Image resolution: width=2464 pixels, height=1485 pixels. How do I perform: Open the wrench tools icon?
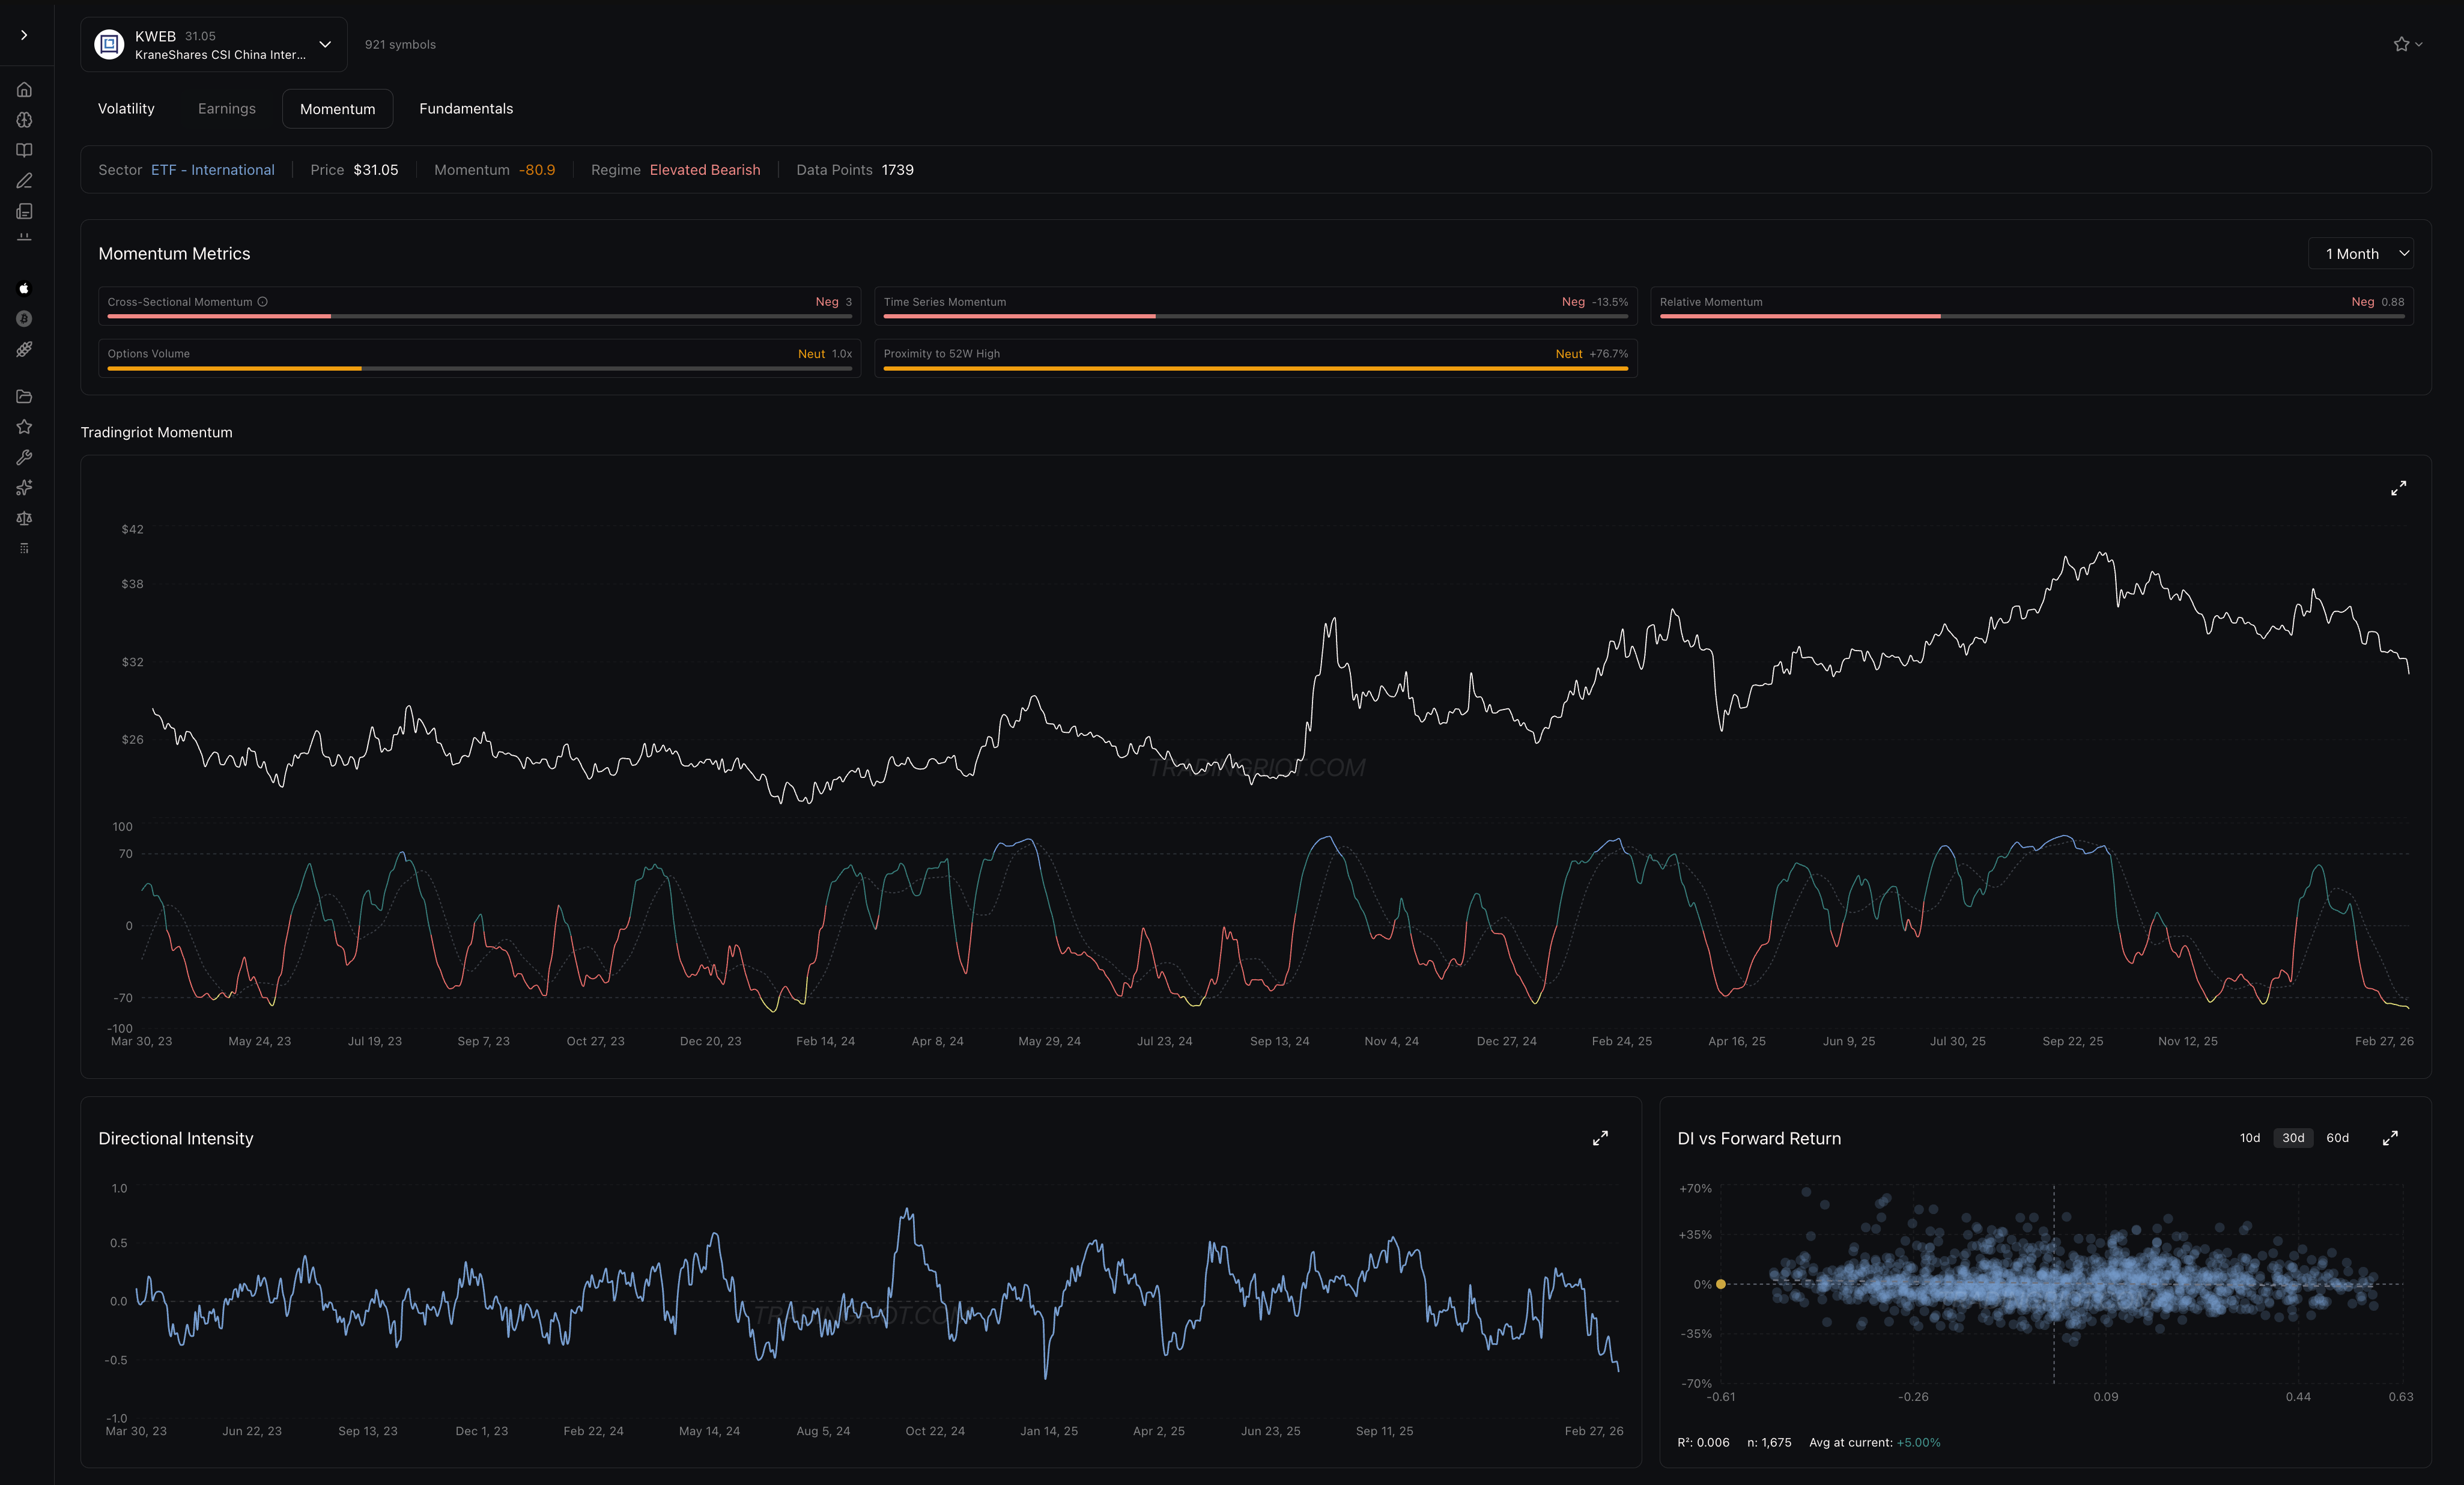(24, 457)
